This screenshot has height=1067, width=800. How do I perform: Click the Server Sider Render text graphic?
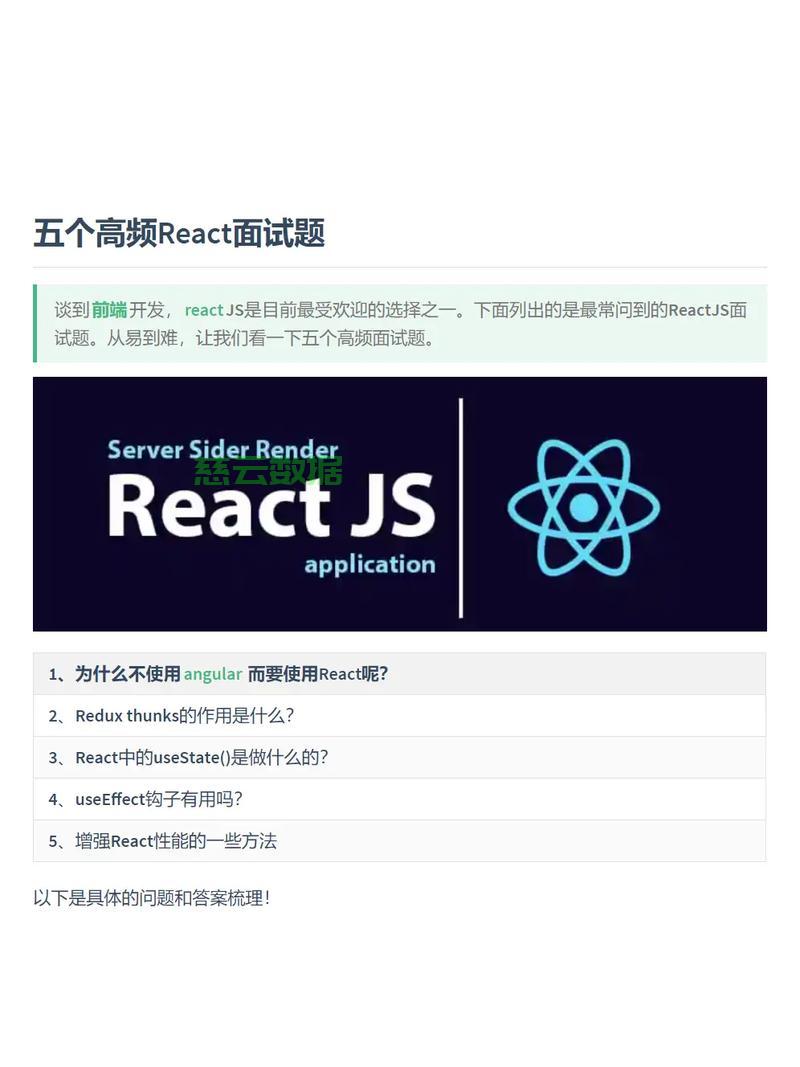[x=222, y=450]
